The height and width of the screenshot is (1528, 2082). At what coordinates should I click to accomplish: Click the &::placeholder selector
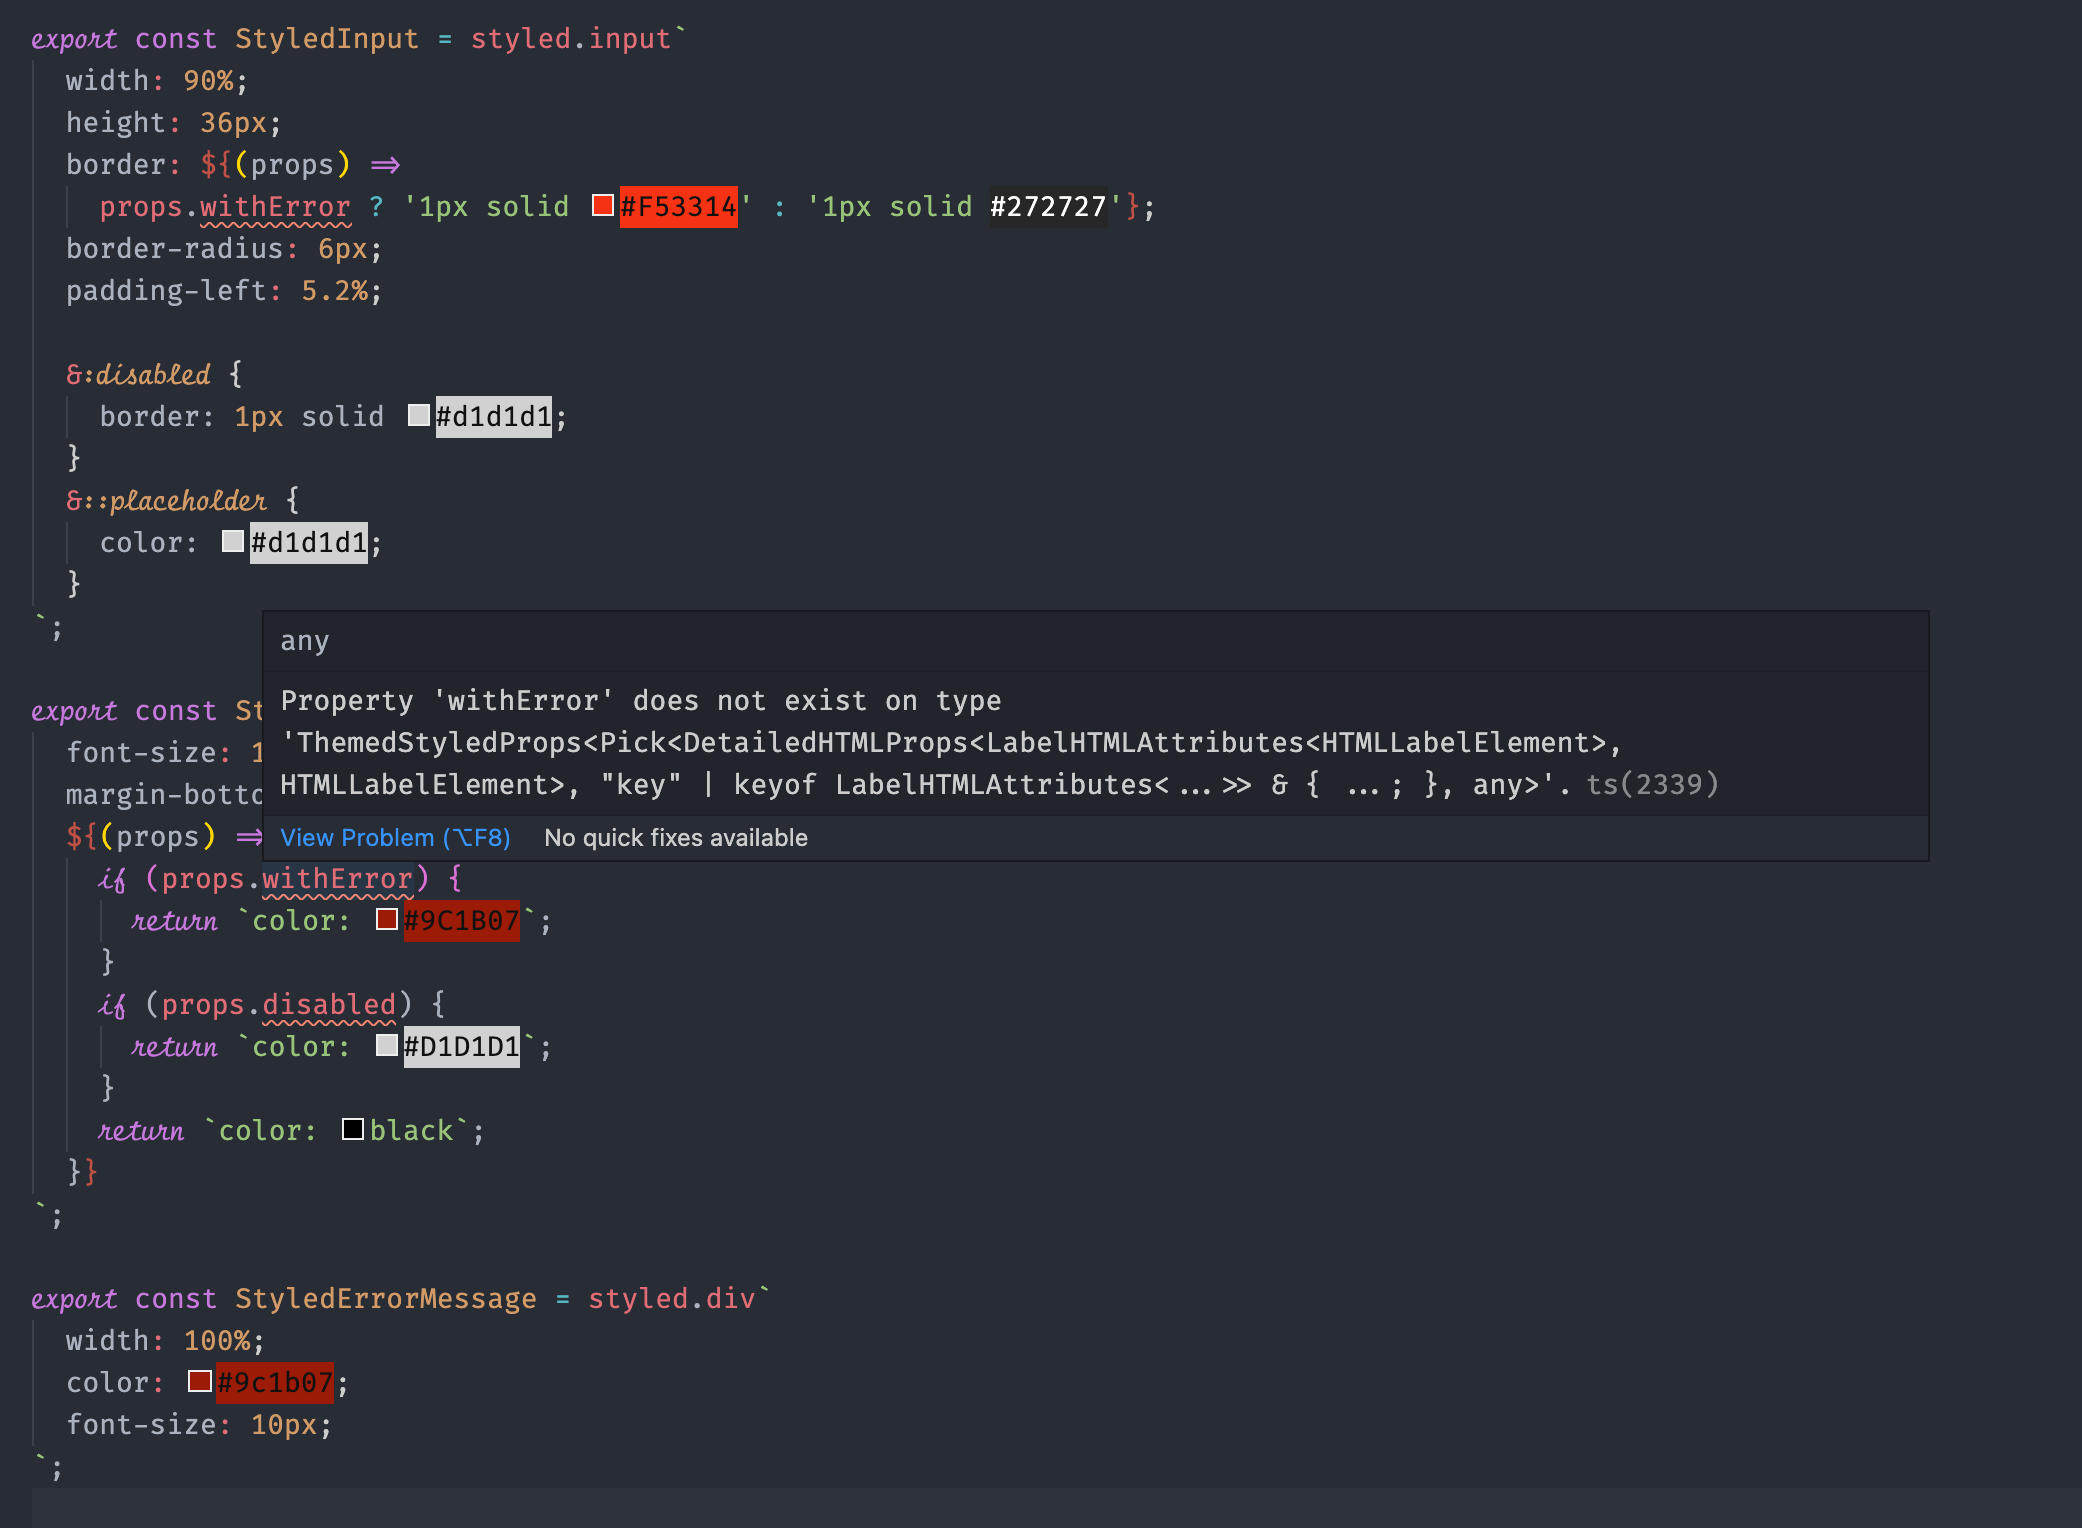(x=166, y=500)
